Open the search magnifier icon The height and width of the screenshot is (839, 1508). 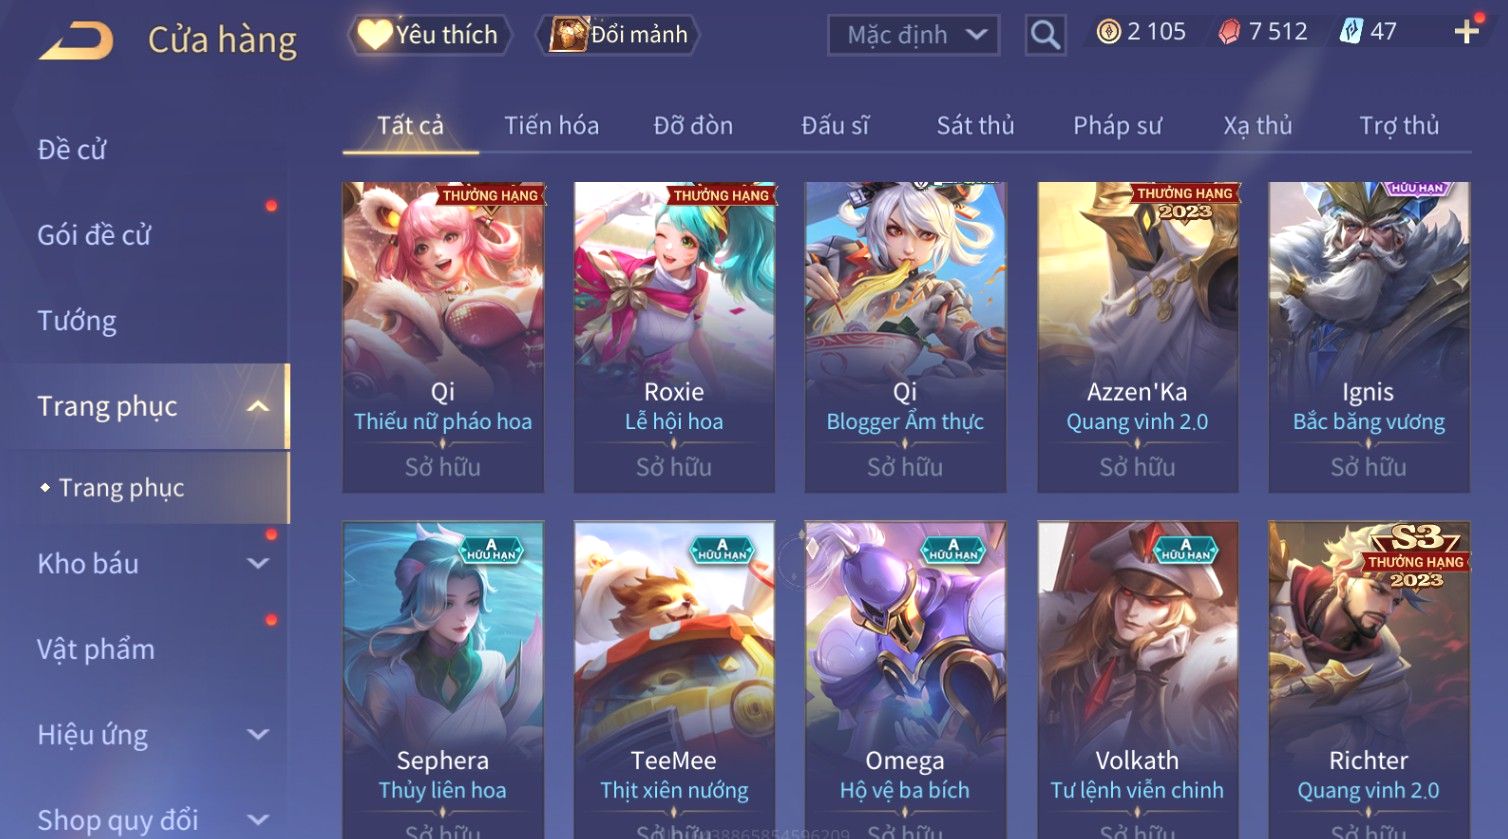point(1045,35)
